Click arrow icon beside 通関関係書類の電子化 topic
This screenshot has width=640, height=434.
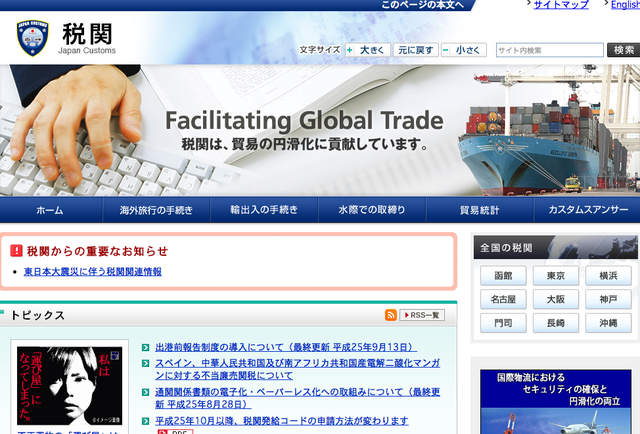pyautogui.click(x=145, y=392)
